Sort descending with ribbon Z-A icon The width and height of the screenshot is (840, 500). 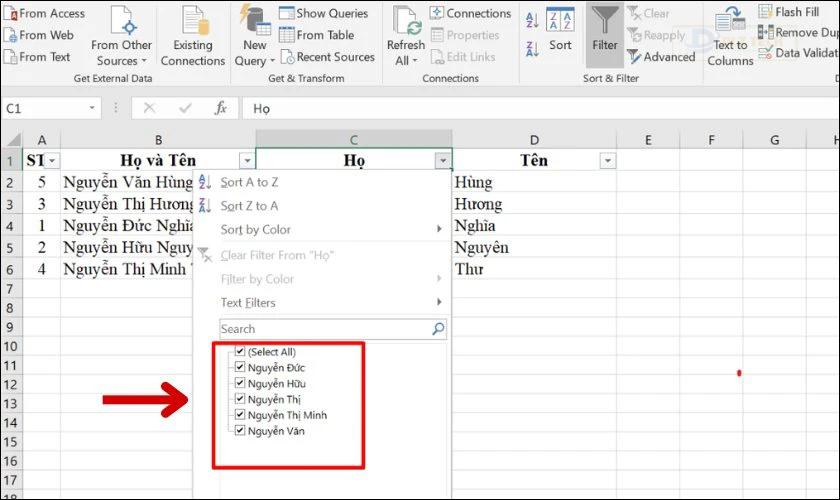pos(532,49)
